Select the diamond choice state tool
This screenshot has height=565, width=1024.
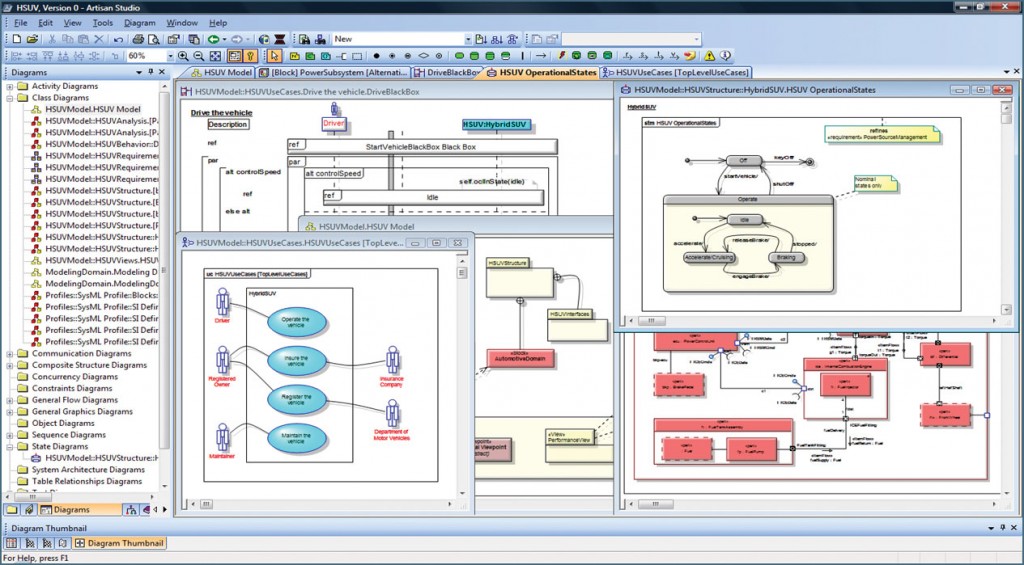423,56
